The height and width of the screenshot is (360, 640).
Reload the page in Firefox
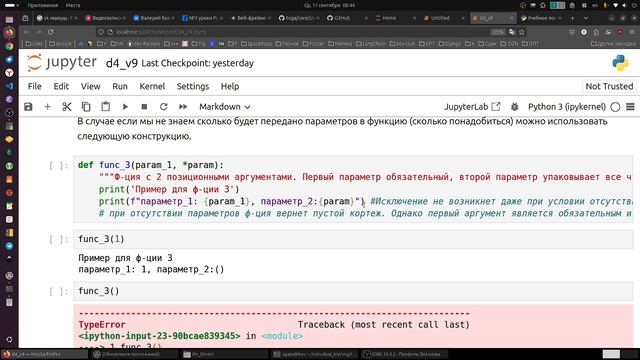(x=51, y=32)
